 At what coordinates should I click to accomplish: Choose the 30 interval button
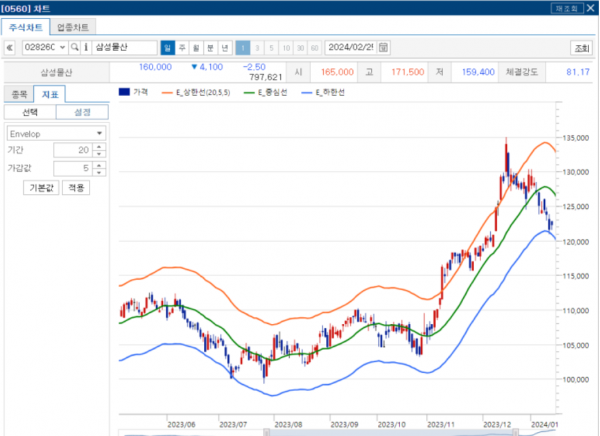[x=300, y=48]
